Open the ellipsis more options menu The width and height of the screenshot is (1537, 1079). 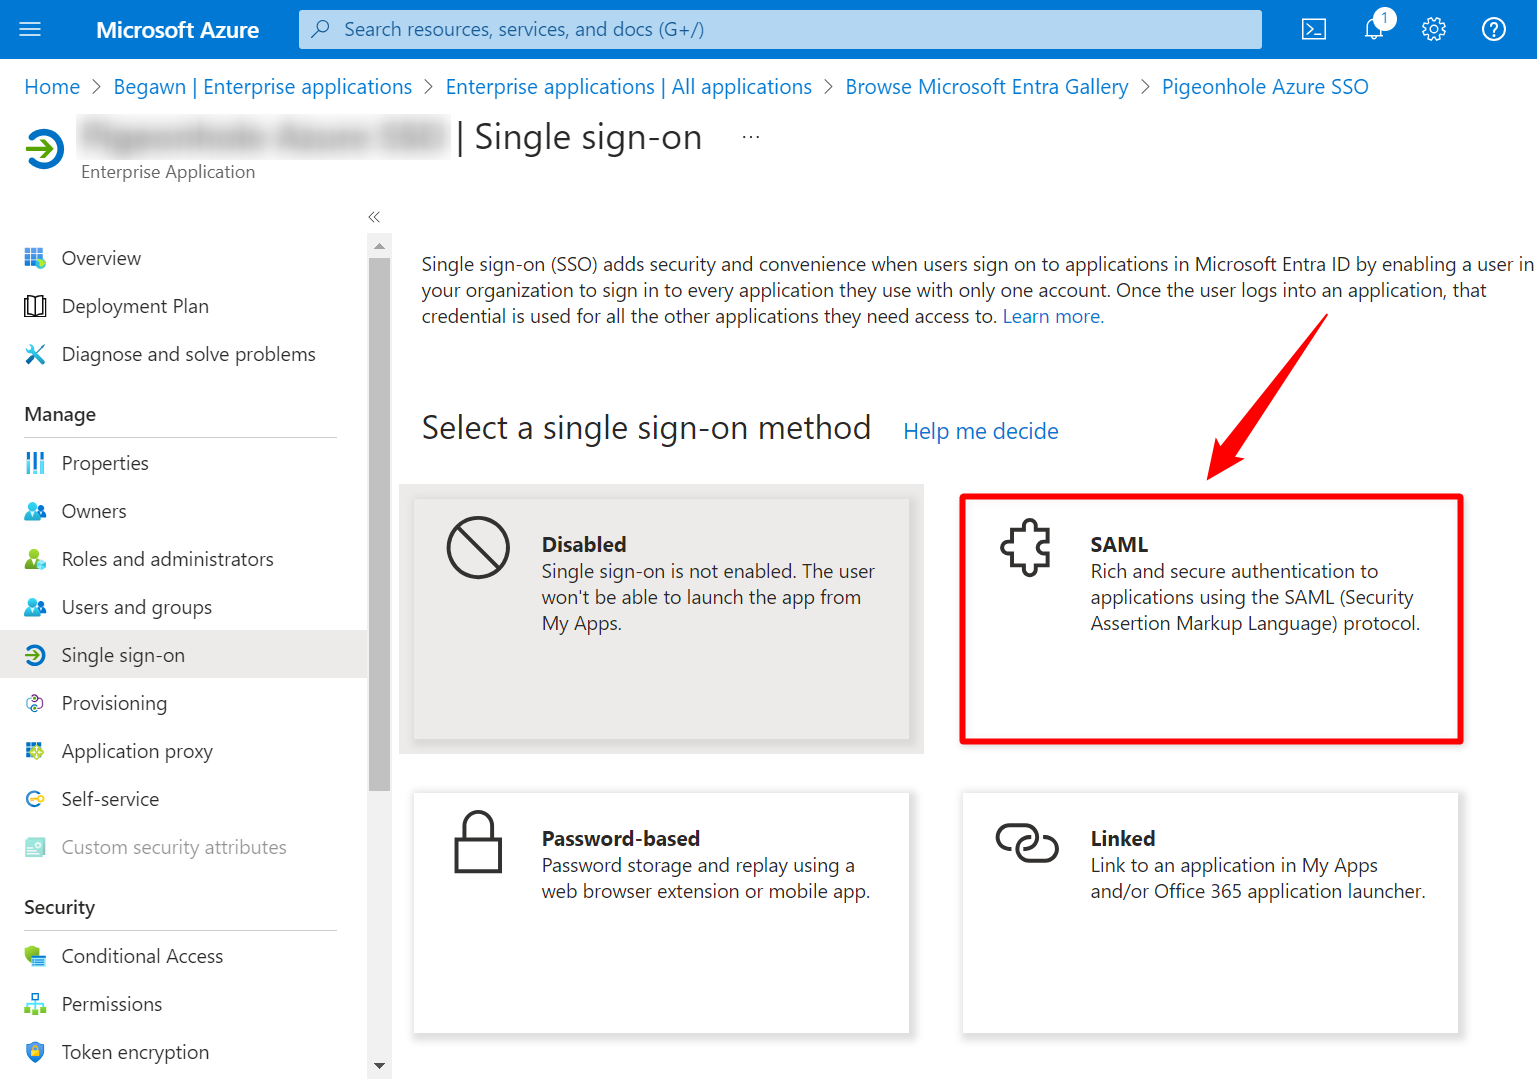click(x=751, y=137)
